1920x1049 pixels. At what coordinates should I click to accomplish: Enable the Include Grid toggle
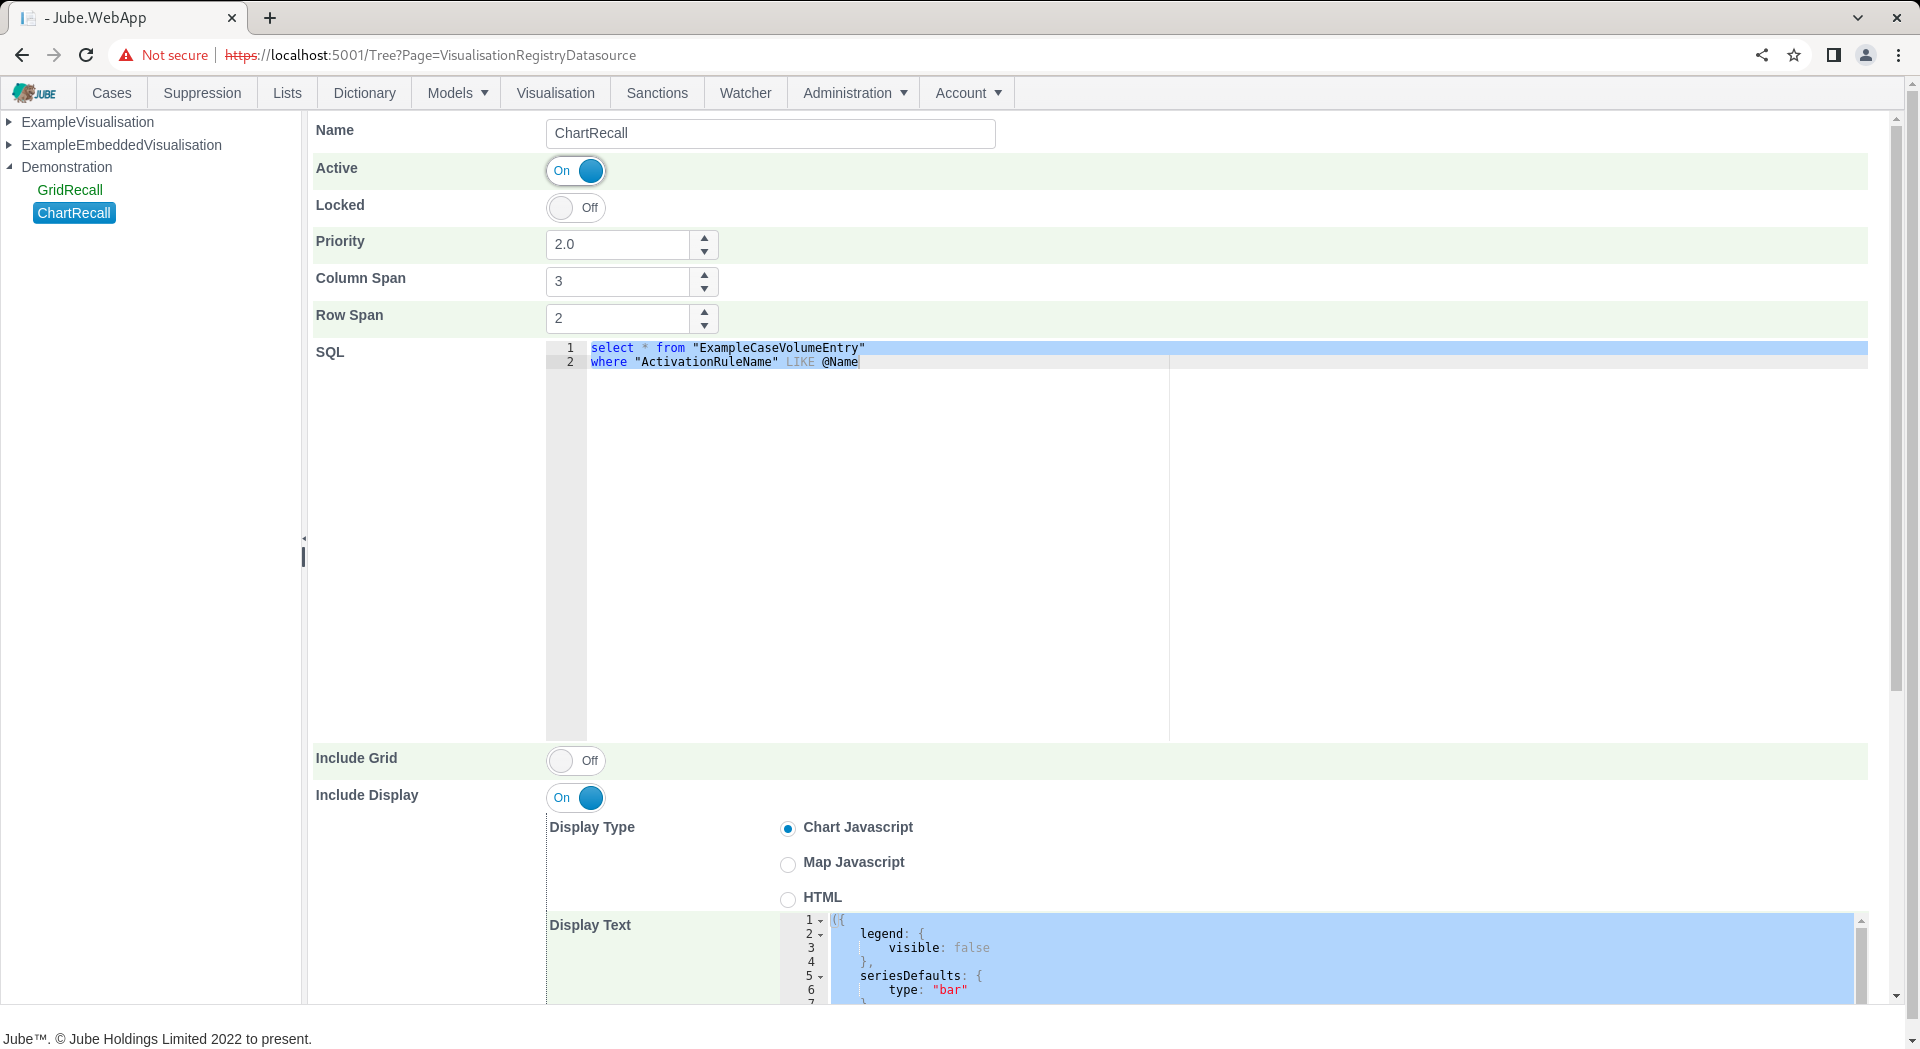[576, 761]
